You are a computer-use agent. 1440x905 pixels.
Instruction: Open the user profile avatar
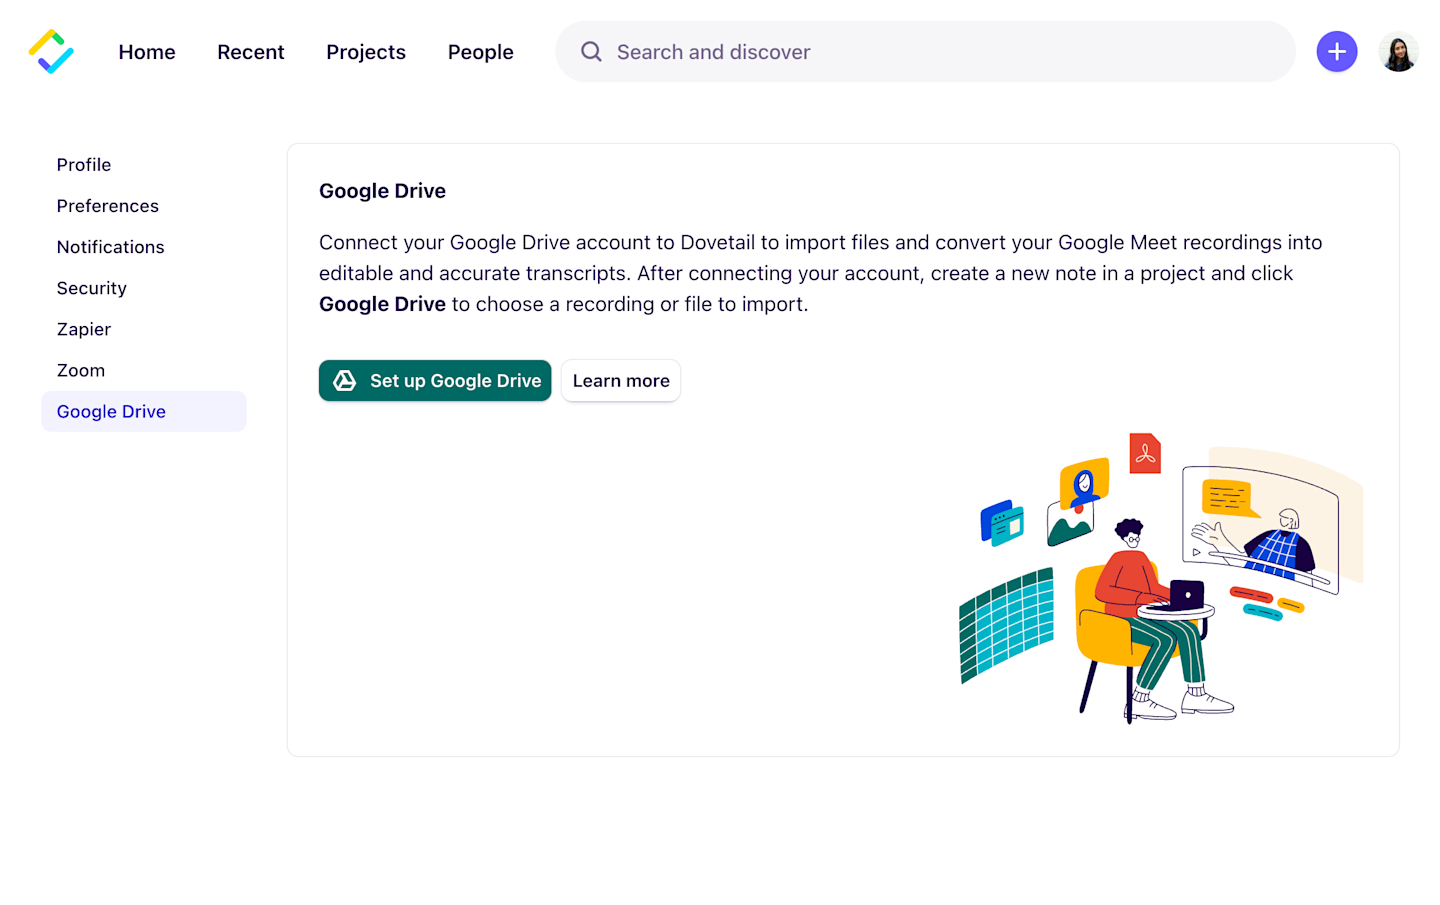click(x=1398, y=52)
